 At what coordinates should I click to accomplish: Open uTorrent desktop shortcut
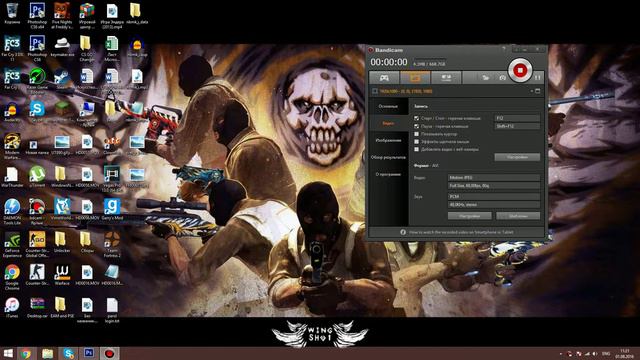(x=37, y=177)
